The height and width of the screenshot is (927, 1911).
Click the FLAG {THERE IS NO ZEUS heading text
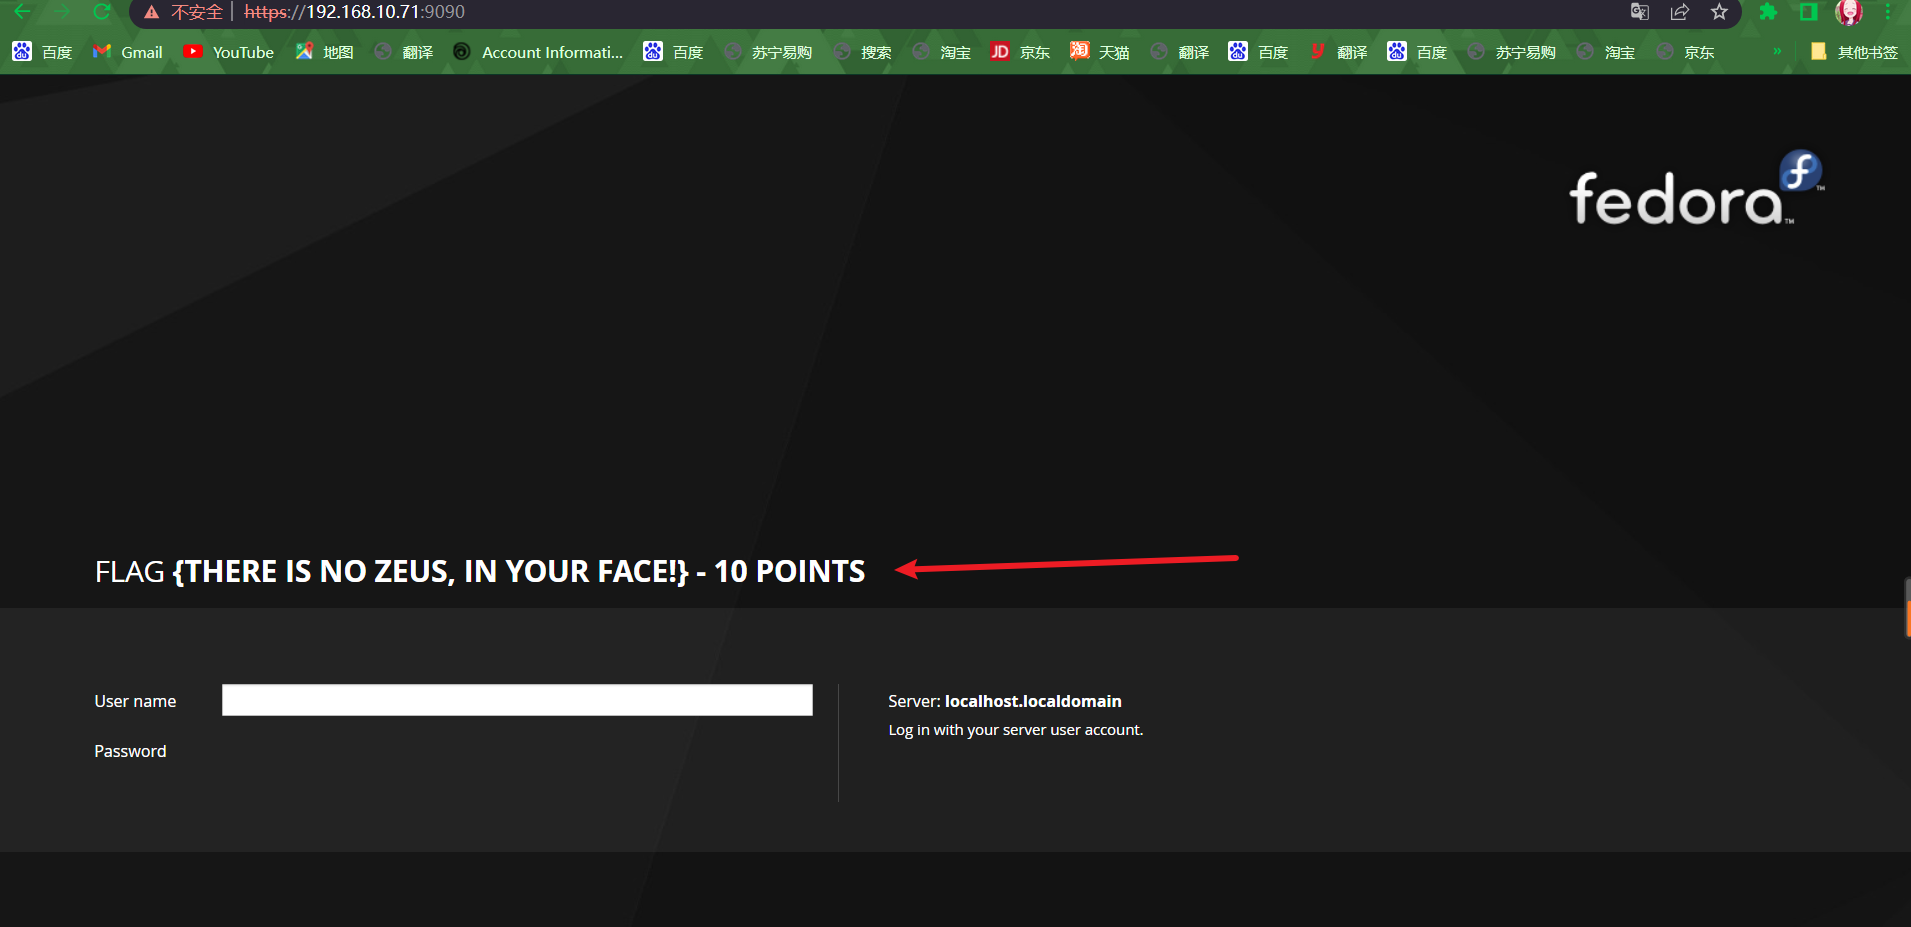click(x=480, y=571)
